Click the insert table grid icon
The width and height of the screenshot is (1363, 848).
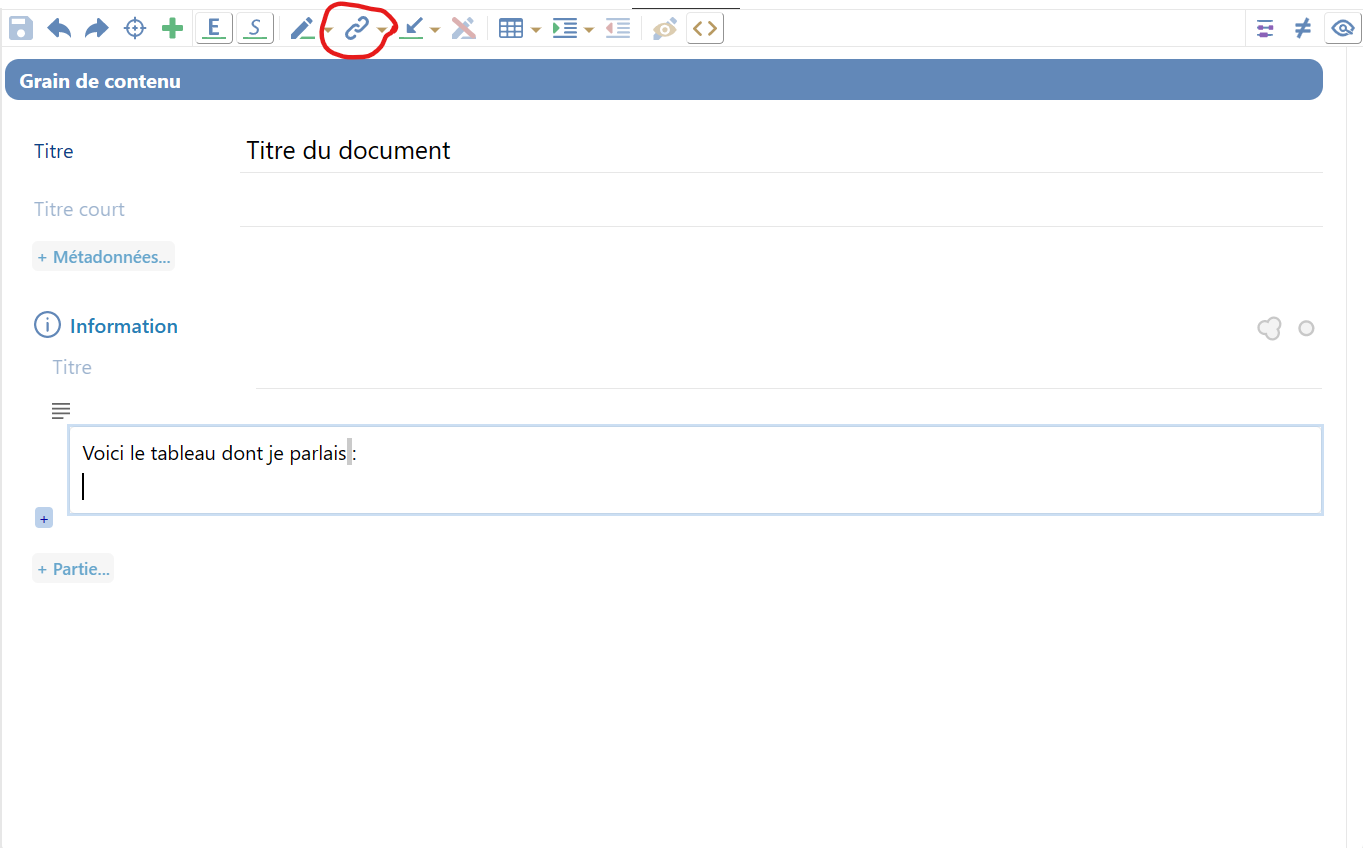point(511,29)
